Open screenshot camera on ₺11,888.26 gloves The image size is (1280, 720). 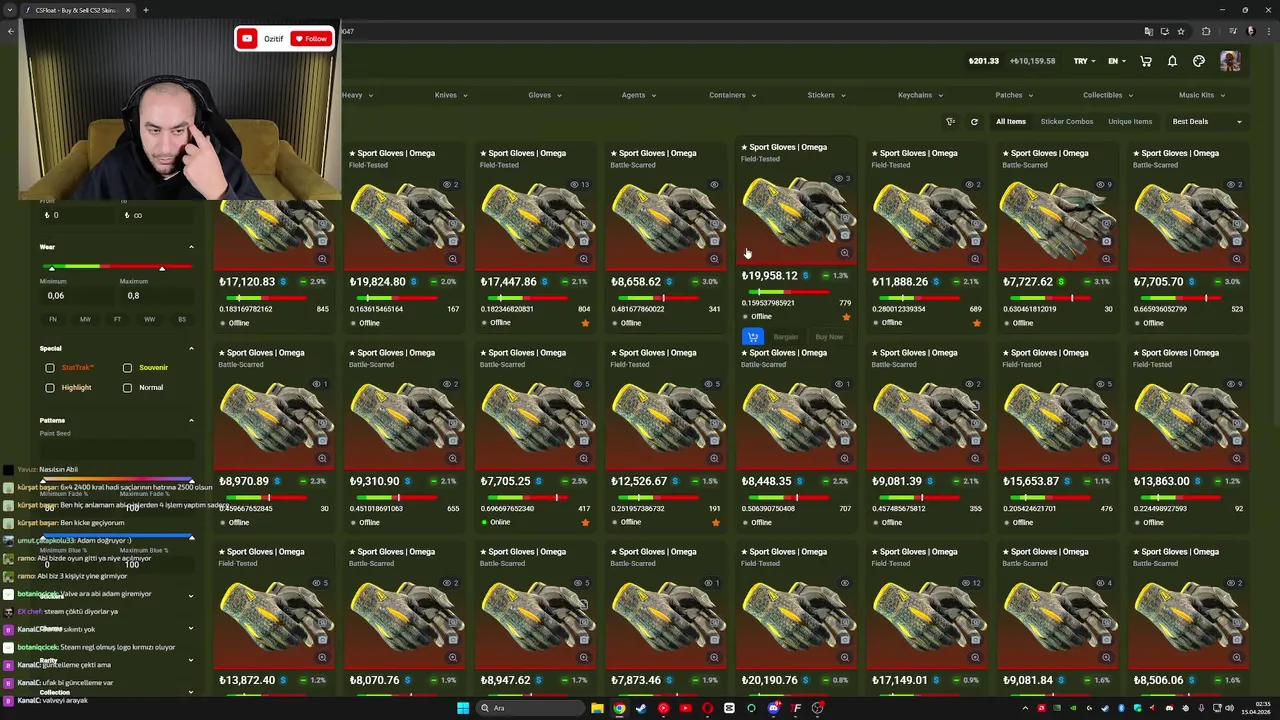coord(975,241)
